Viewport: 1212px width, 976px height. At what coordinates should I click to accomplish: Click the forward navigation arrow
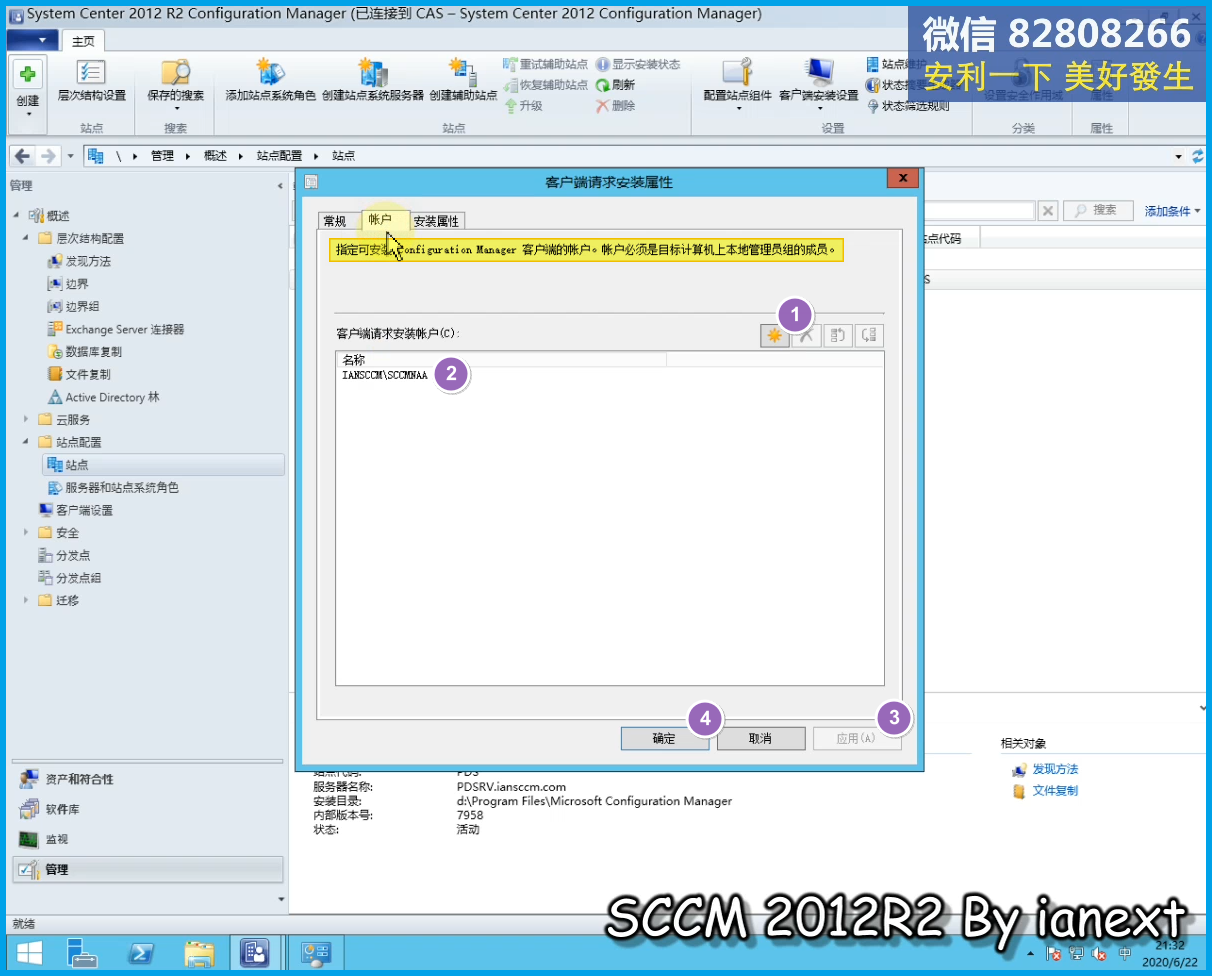(48, 156)
